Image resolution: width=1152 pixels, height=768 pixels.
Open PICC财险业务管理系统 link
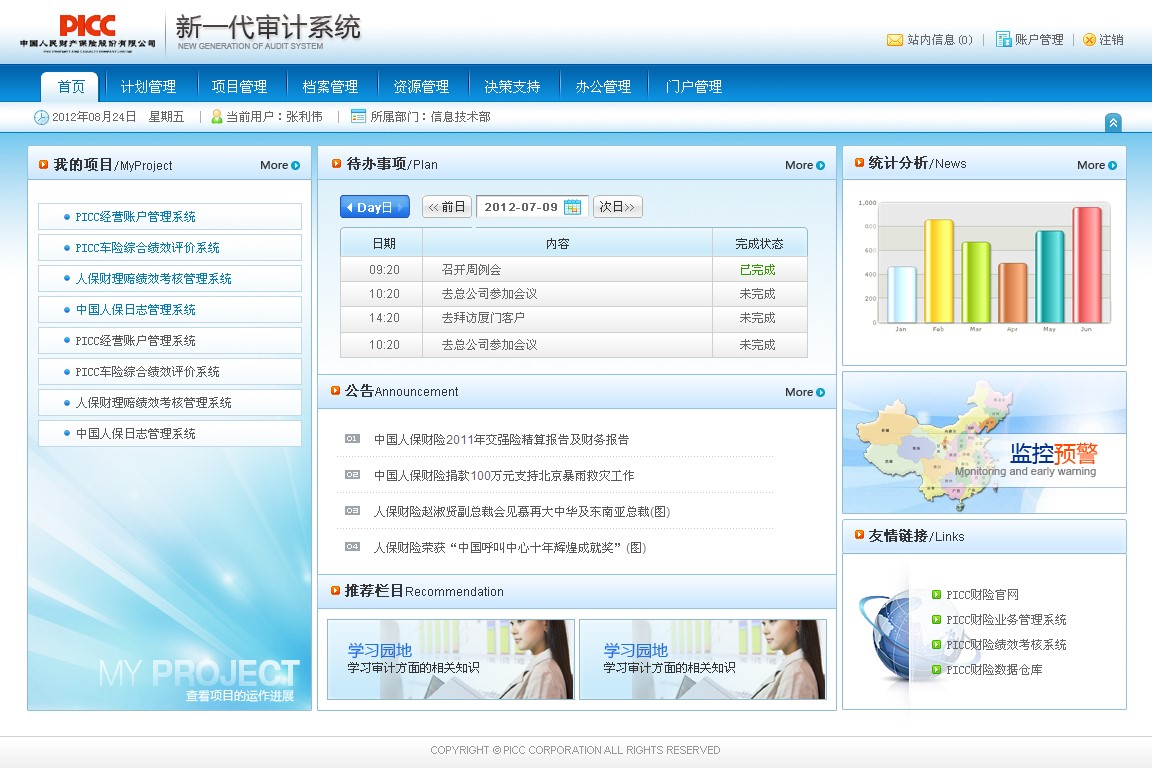(1006, 620)
